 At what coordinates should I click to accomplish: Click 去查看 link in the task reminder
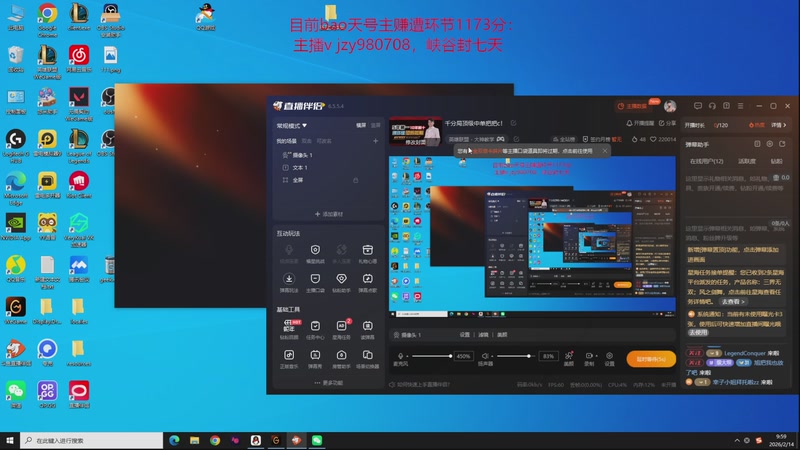point(733,302)
